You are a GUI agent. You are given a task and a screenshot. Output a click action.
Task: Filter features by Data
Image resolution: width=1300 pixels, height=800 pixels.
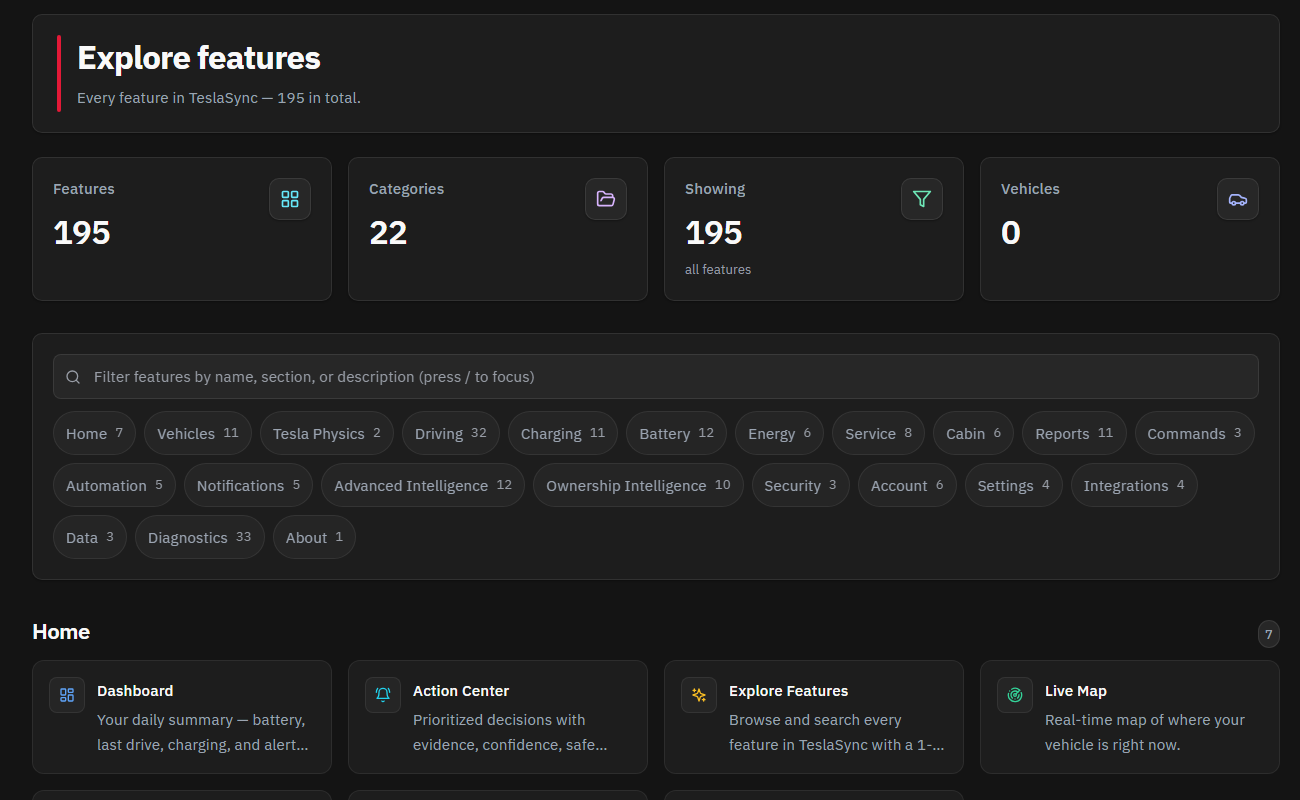click(90, 537)
